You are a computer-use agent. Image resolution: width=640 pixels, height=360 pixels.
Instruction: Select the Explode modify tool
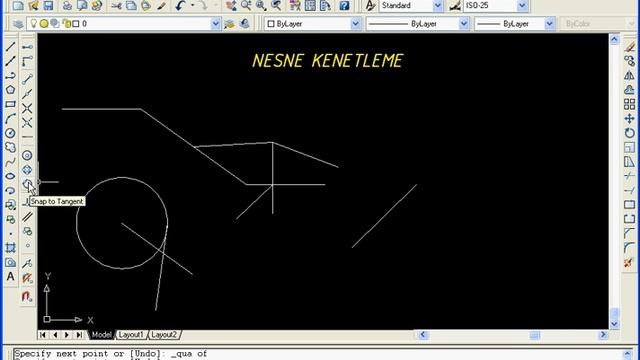click(x=629, y=262)
